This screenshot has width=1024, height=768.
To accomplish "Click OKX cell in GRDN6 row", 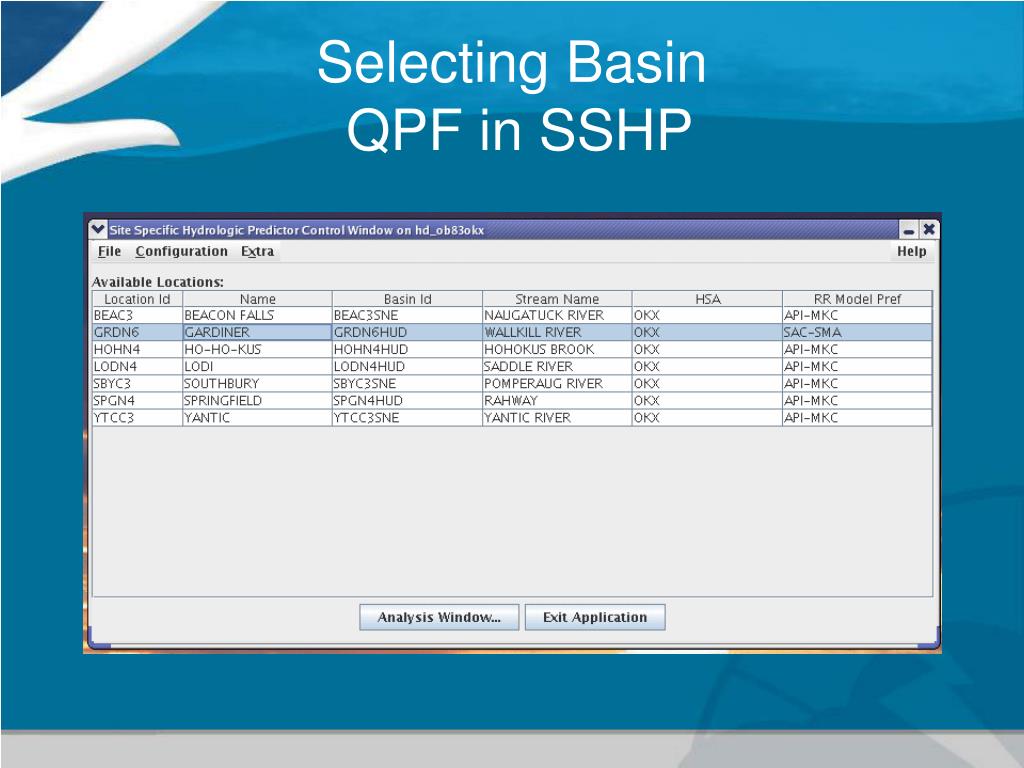I will pyautogui.click(x=707, y=332).
